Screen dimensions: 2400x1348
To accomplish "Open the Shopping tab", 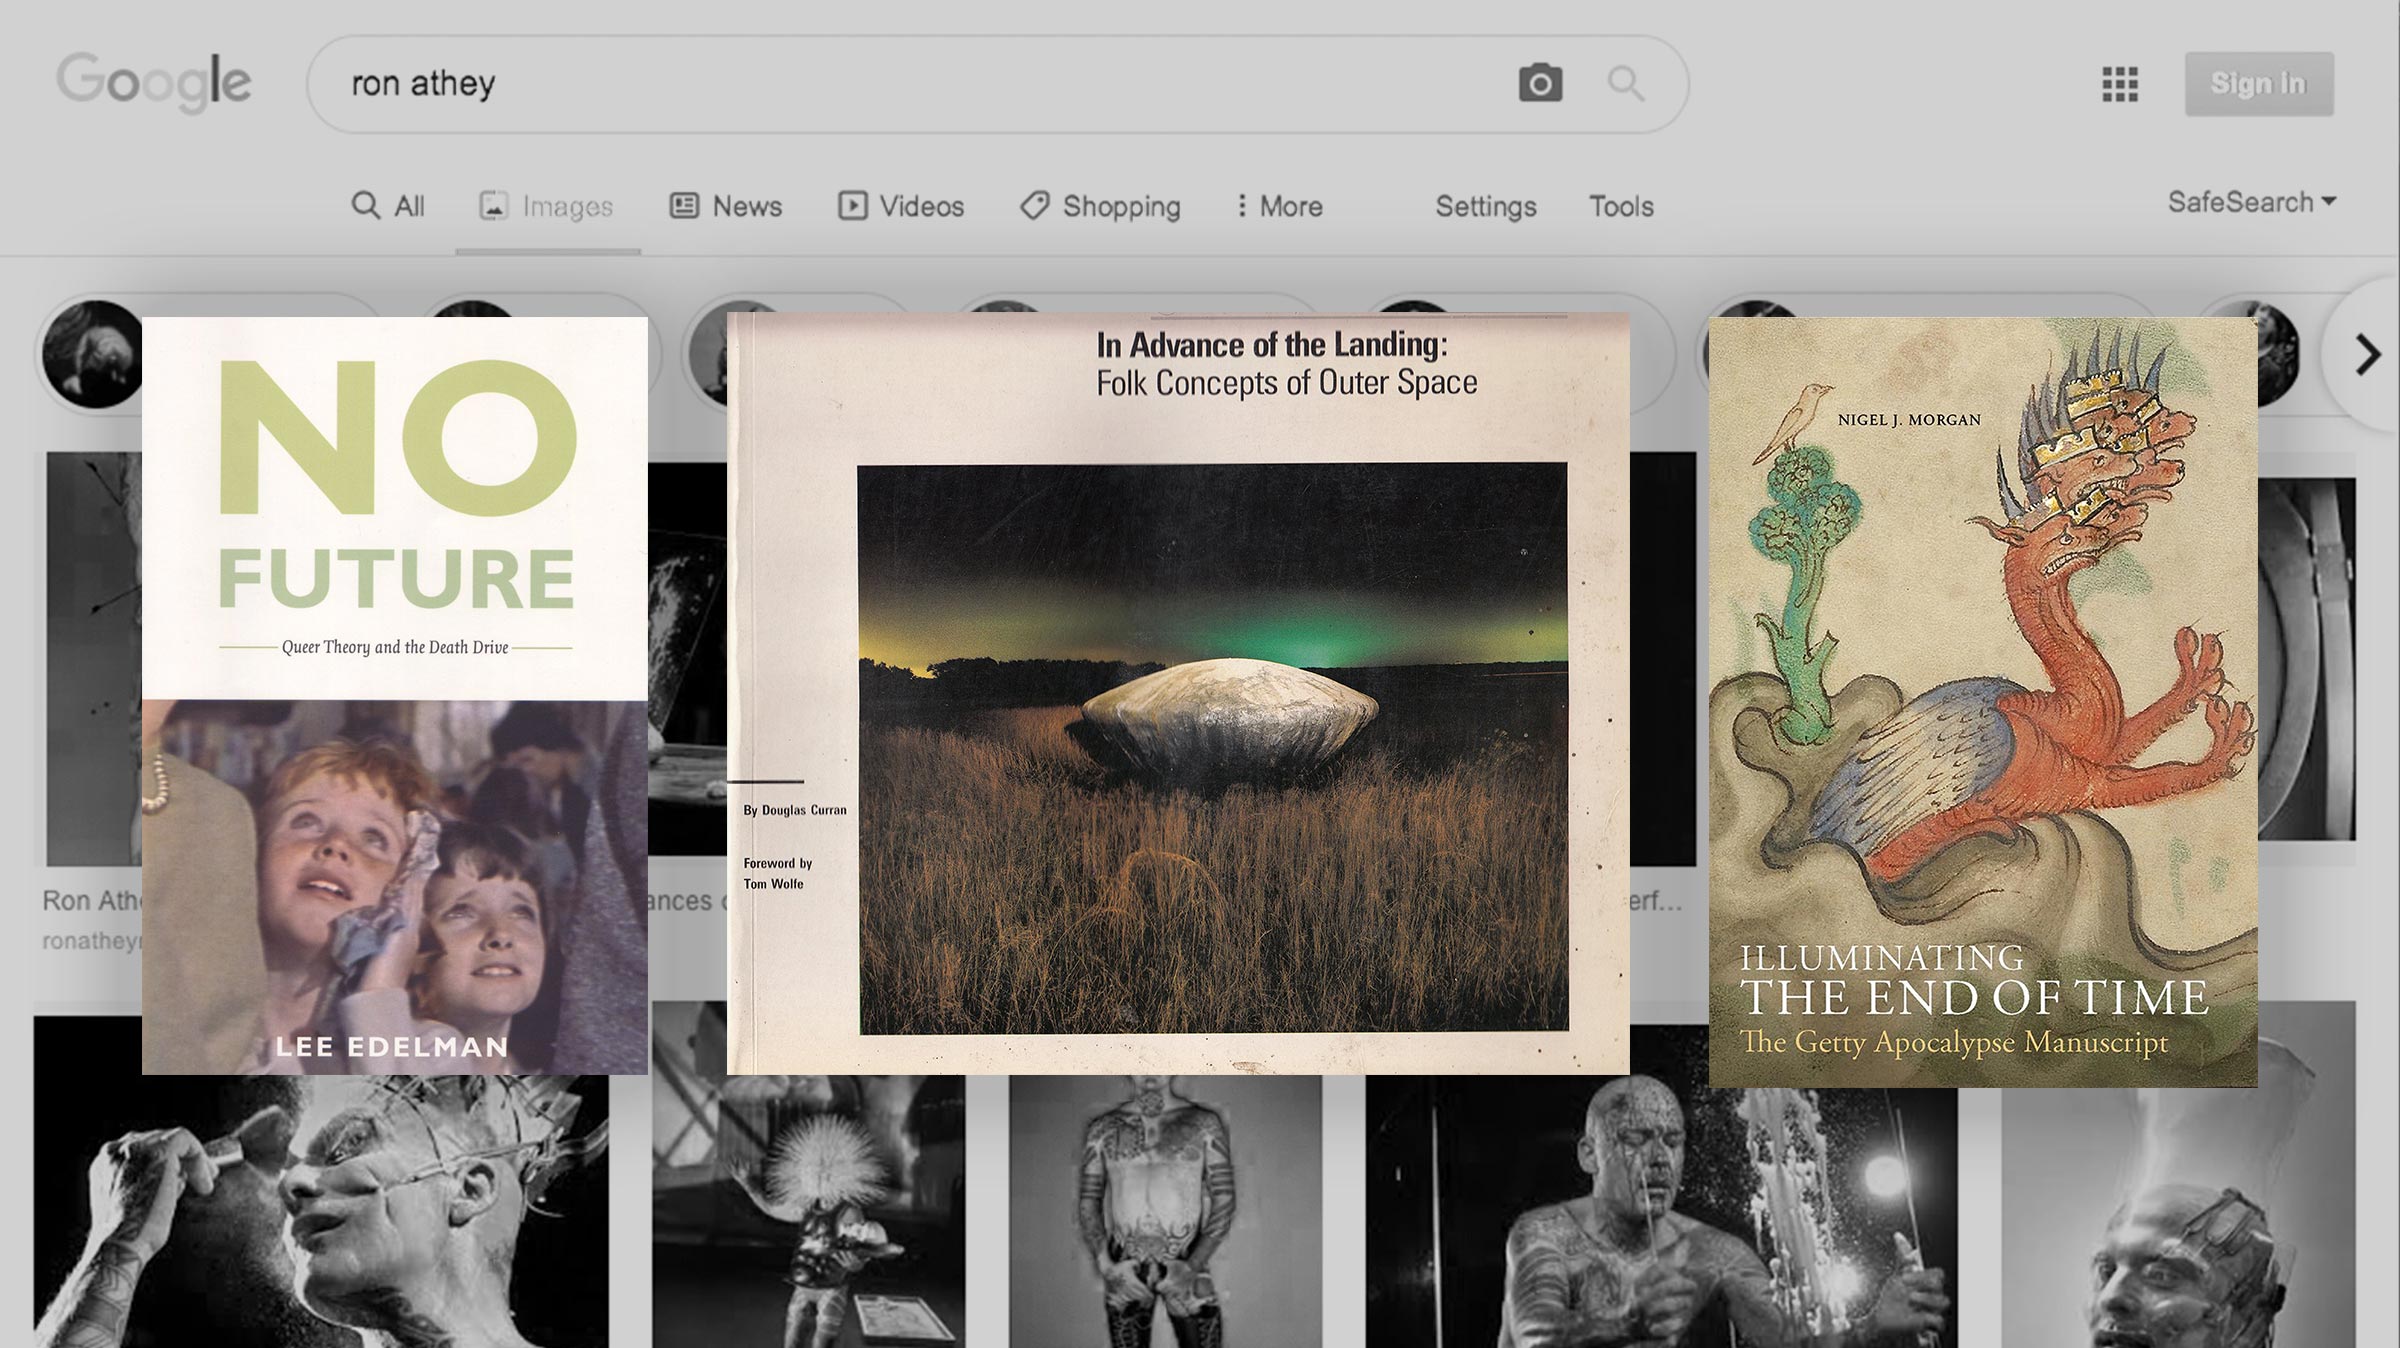I will click(x=1100, y=206).
